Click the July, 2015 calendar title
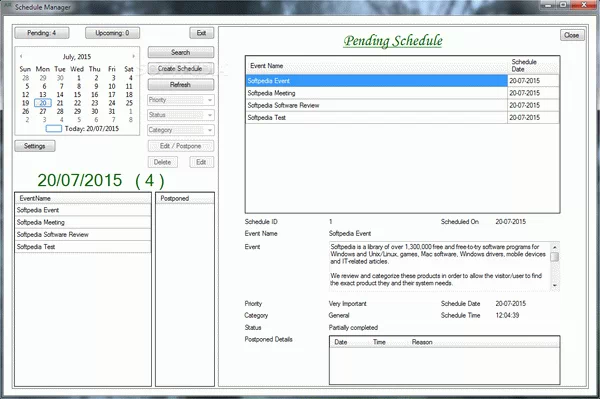Image resolution: width=600 pixels, height=399 pixels. coord(77,57)
